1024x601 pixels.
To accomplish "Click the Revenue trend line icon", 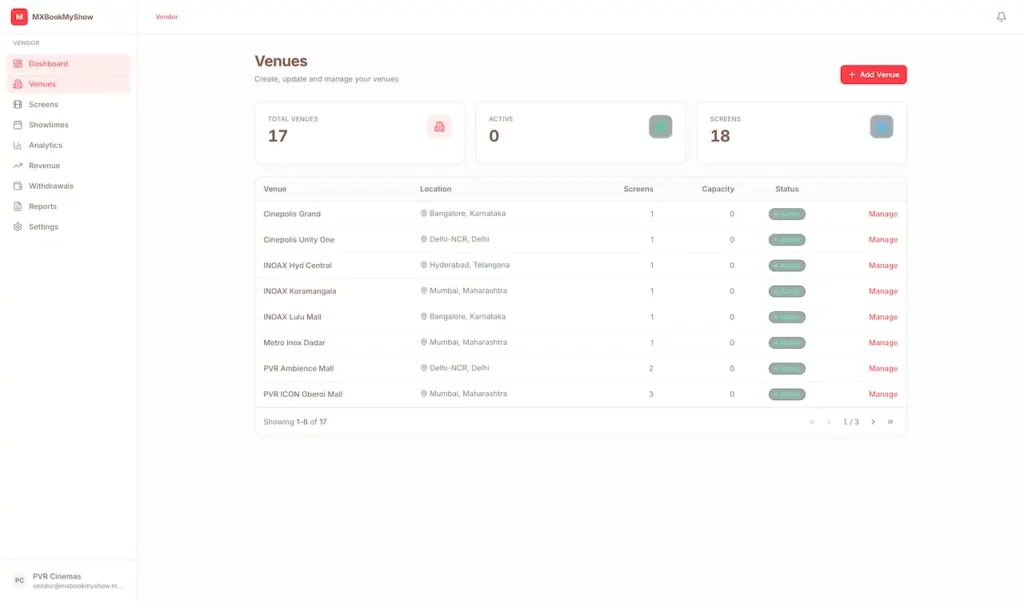I will point(18,165).
